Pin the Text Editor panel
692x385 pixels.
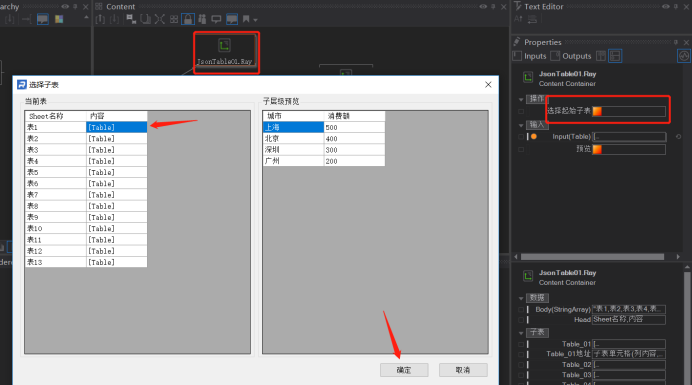(x=676, y=7)
